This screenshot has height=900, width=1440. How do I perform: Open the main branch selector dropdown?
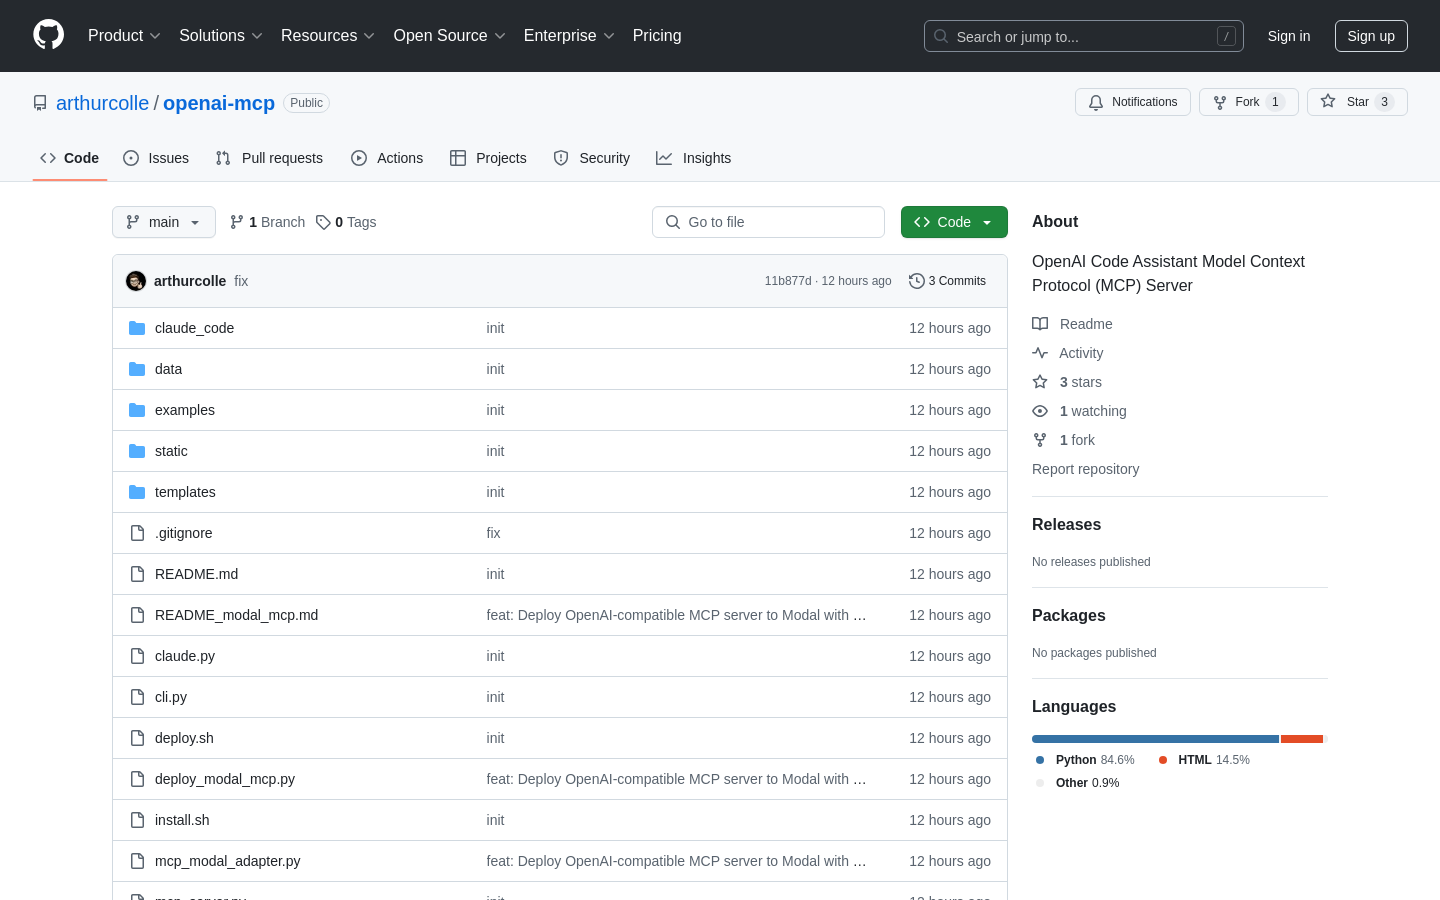point(164,222)
